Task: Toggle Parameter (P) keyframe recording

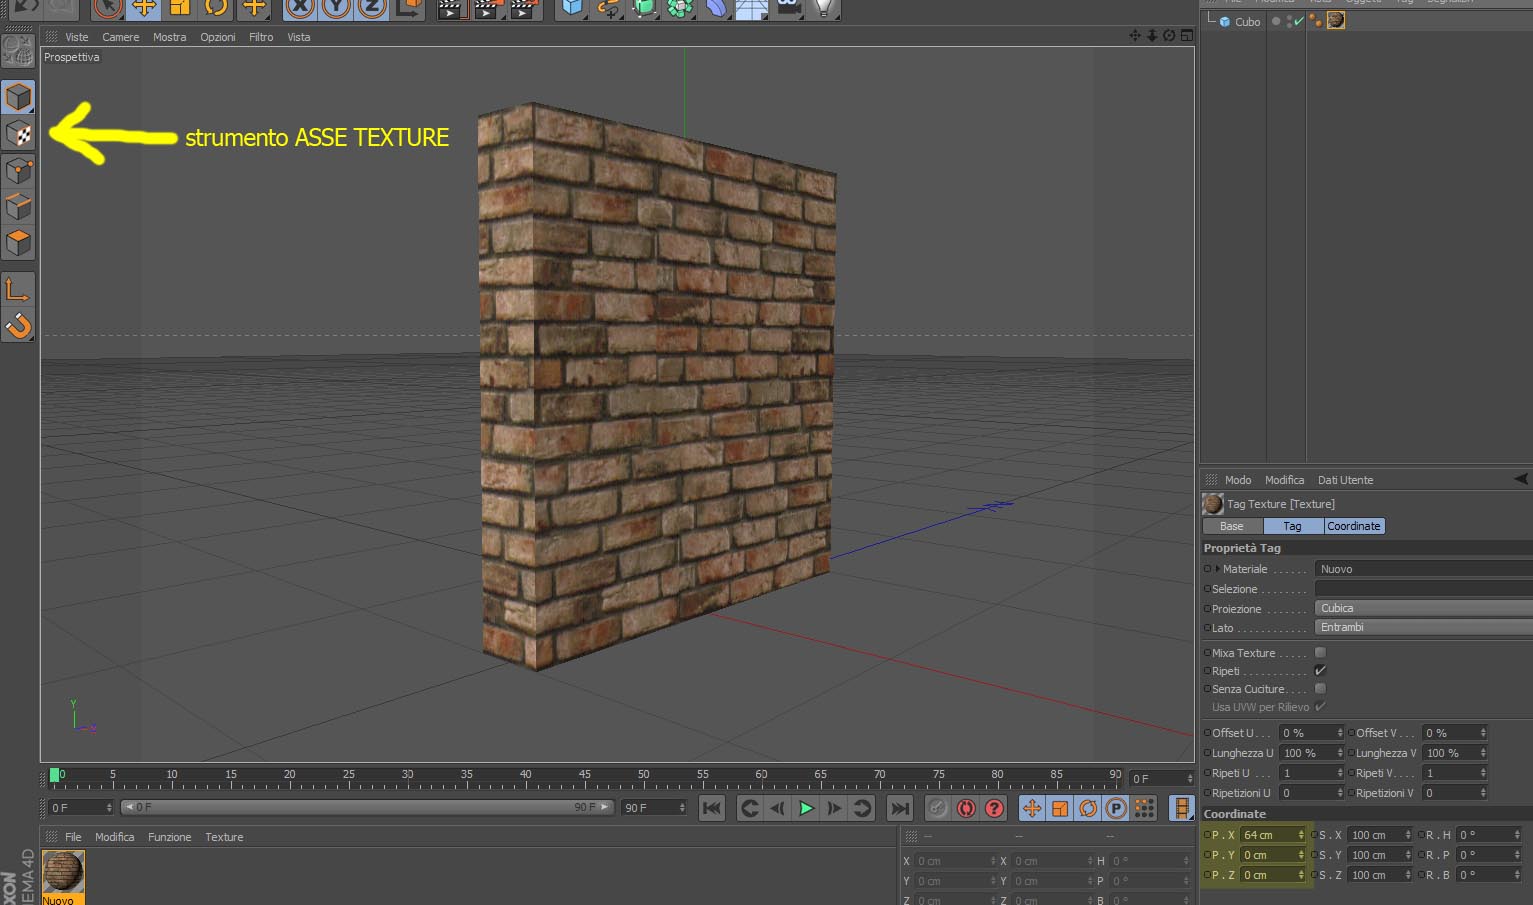Action: click(1116, 808)
